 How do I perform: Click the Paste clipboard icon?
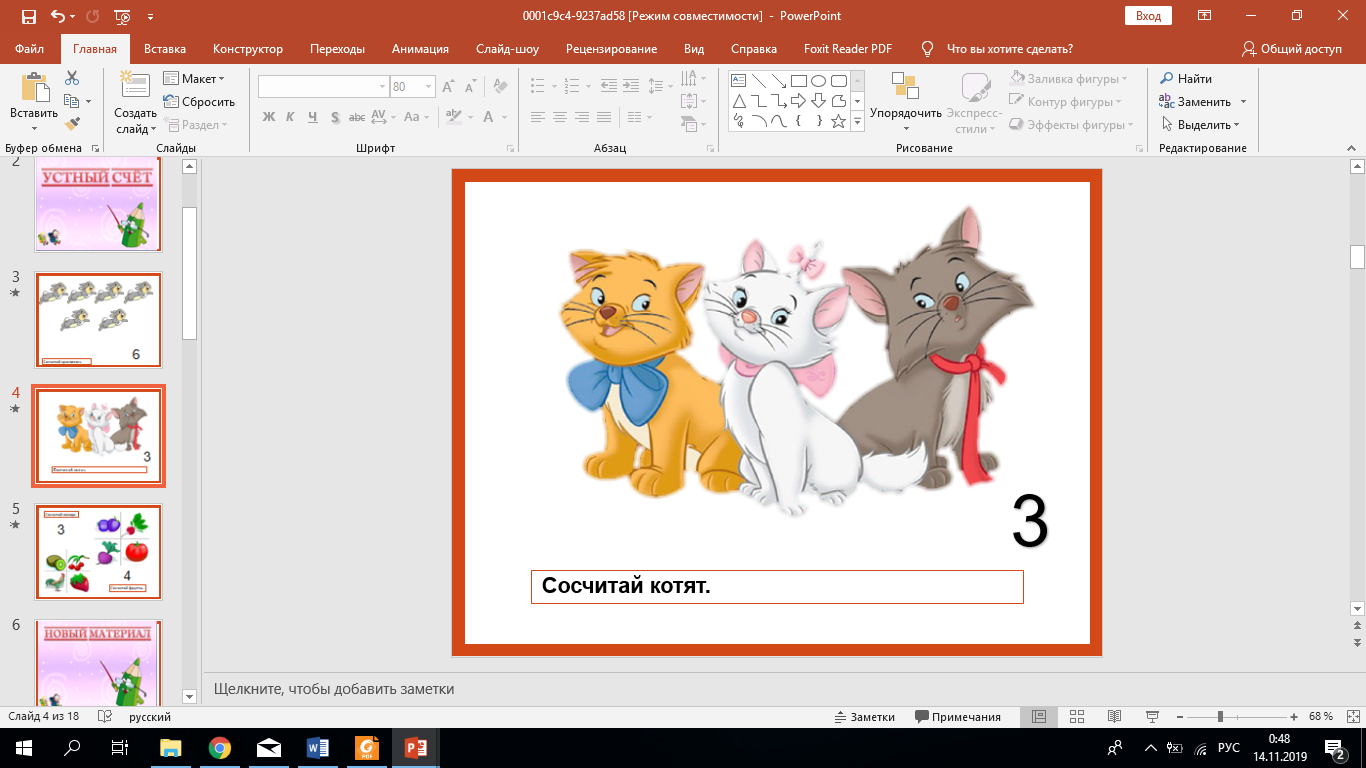point(35,89)
